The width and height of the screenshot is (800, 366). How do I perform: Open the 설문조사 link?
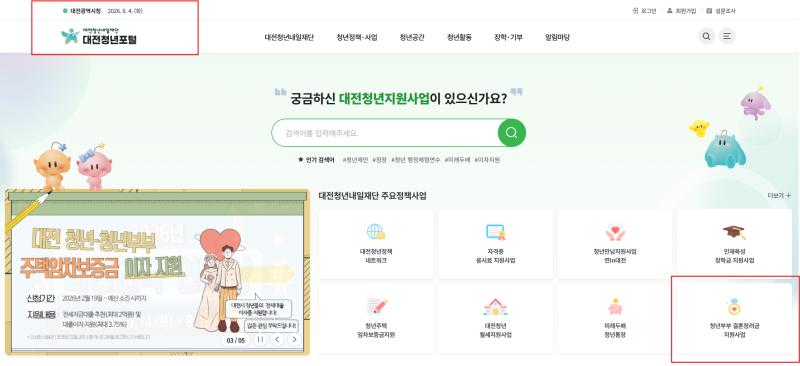pyautogui.click(x=721, y=11)
